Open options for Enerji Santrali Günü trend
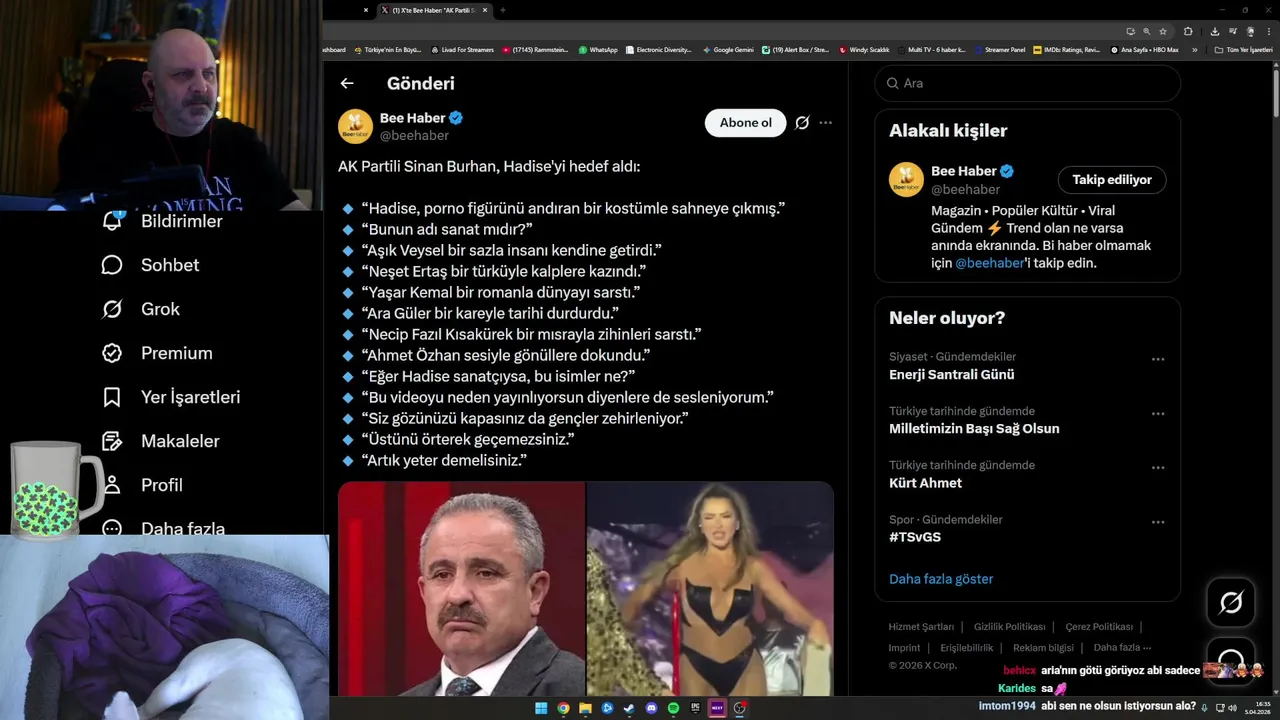This screenshot has height=720, width=1280. pyautogui.click(x=1158, y=359)
